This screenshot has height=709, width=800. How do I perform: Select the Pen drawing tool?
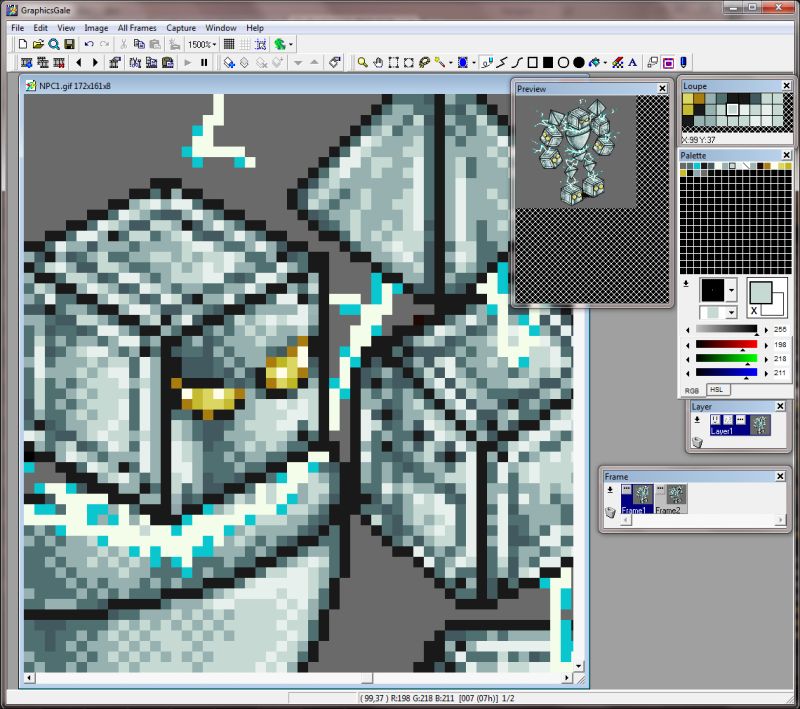tap(486, 63)
